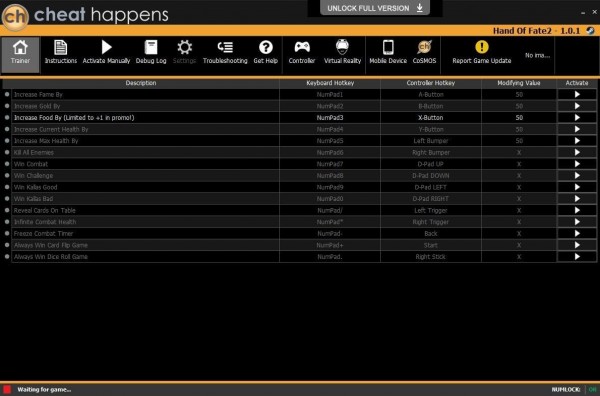Click the Cheat Happens logo
The image size is (600, 396).
[15, 16]
